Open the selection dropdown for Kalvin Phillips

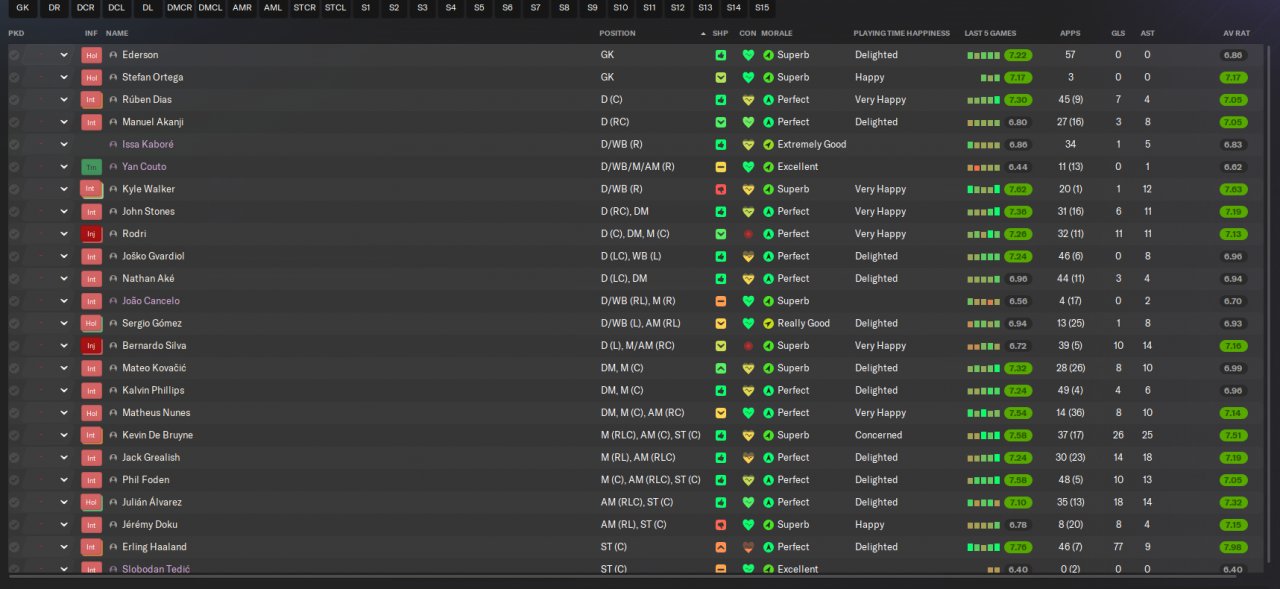tap(64, 390)
